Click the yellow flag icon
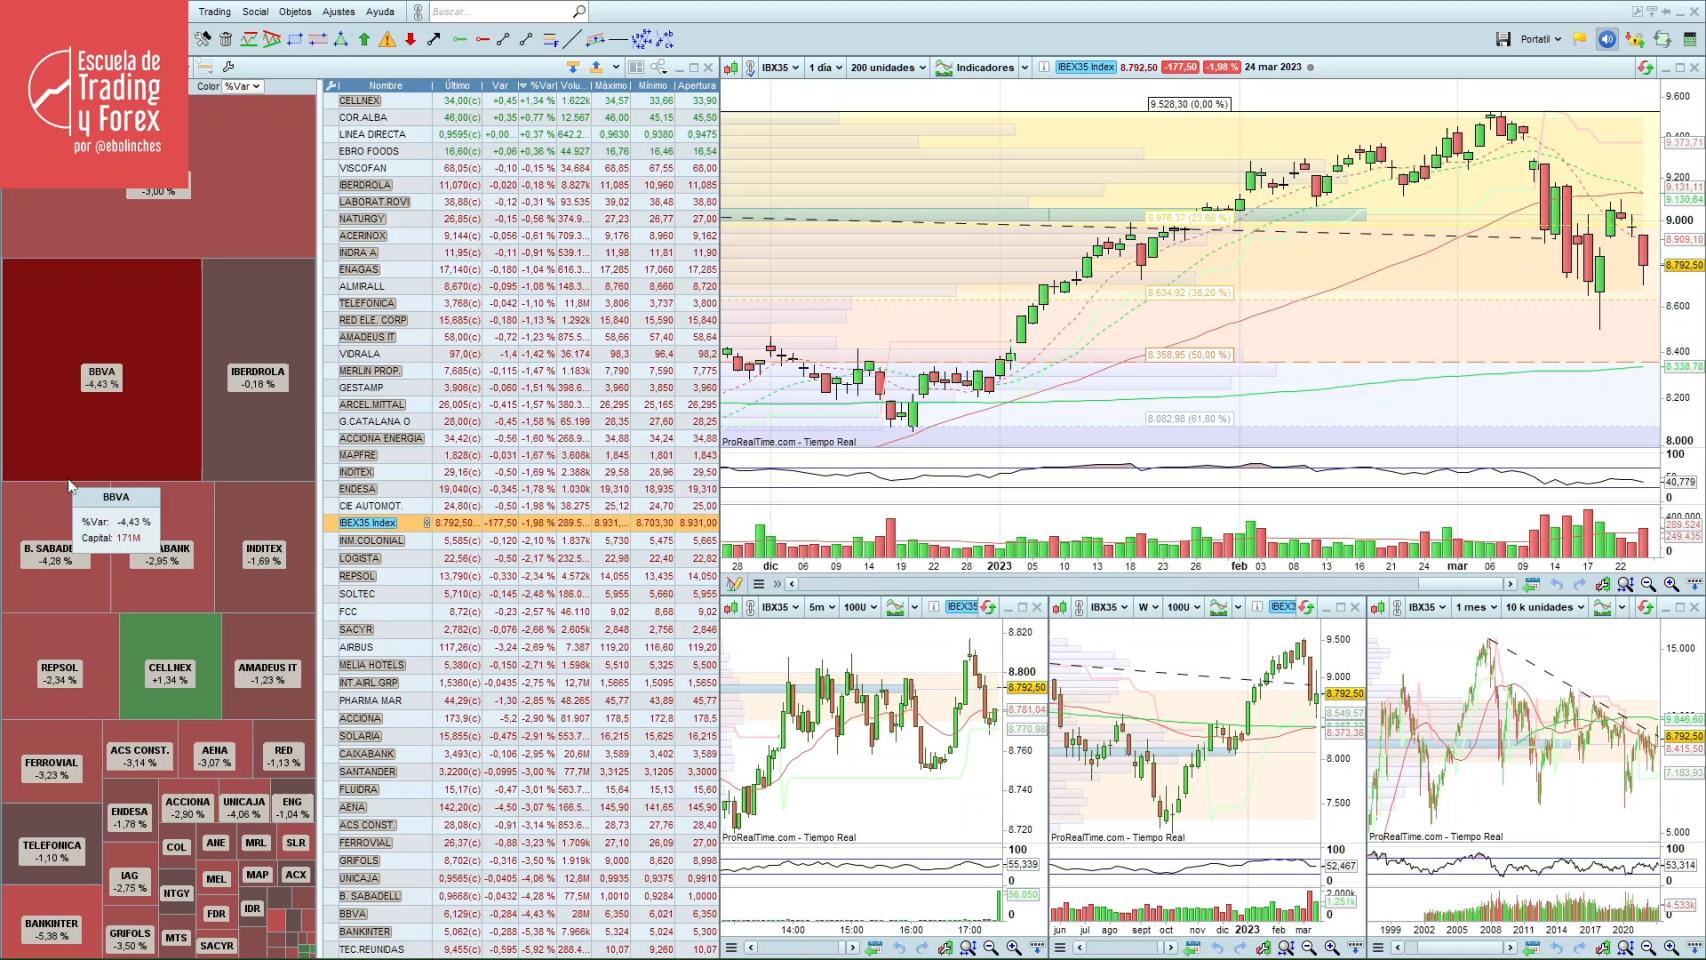 1580,39
